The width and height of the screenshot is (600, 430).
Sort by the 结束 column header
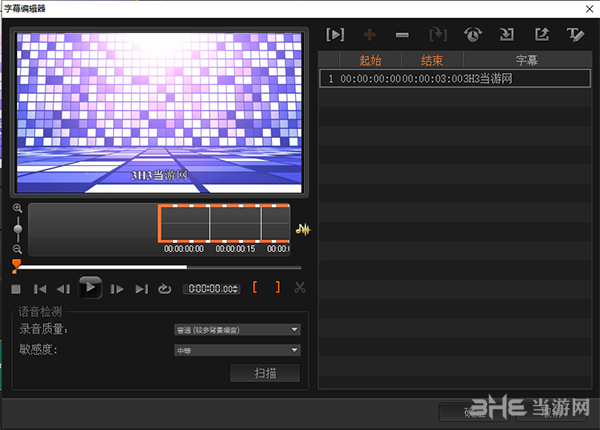pos(432,60)
